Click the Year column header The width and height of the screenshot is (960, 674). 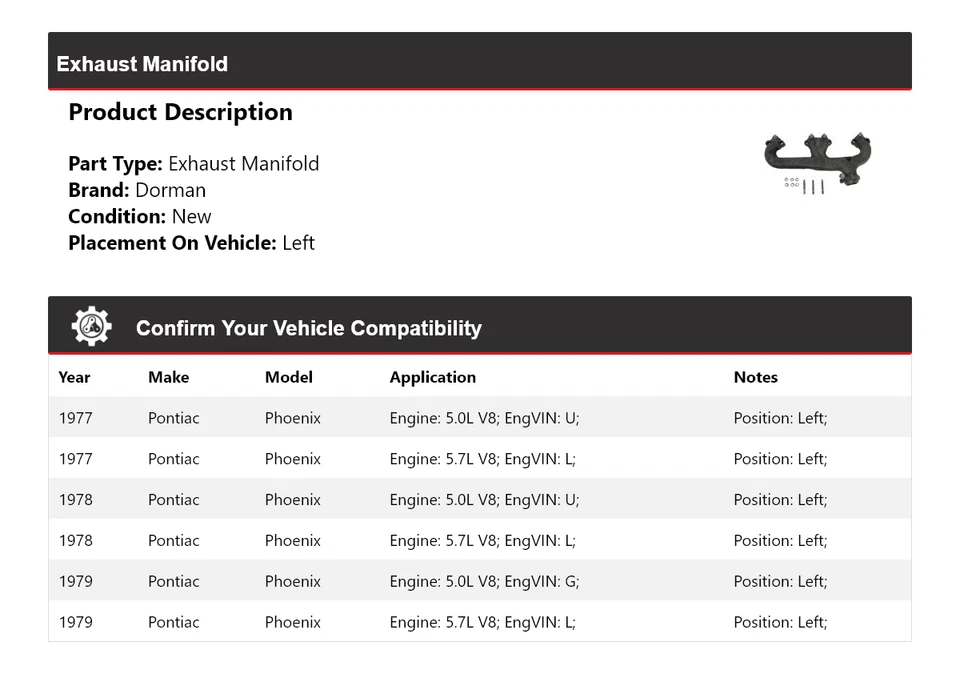coord(74,377)
